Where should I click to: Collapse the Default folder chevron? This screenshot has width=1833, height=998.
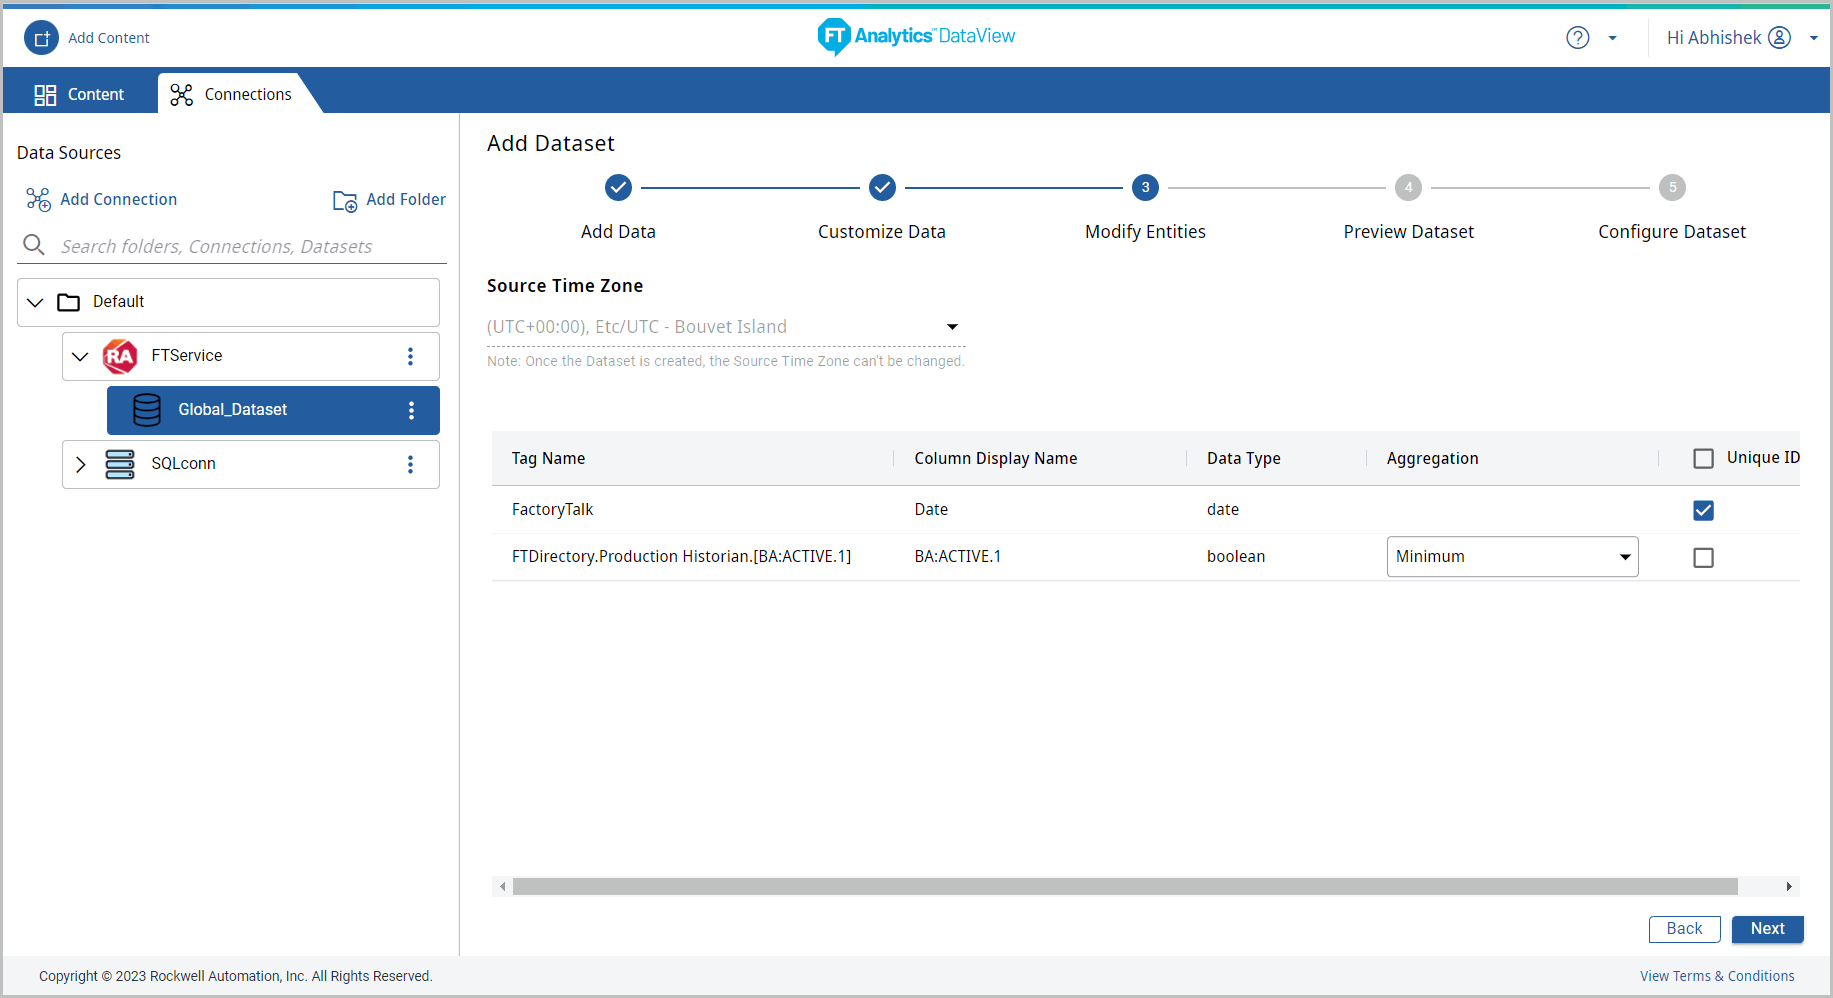[35, 302]
